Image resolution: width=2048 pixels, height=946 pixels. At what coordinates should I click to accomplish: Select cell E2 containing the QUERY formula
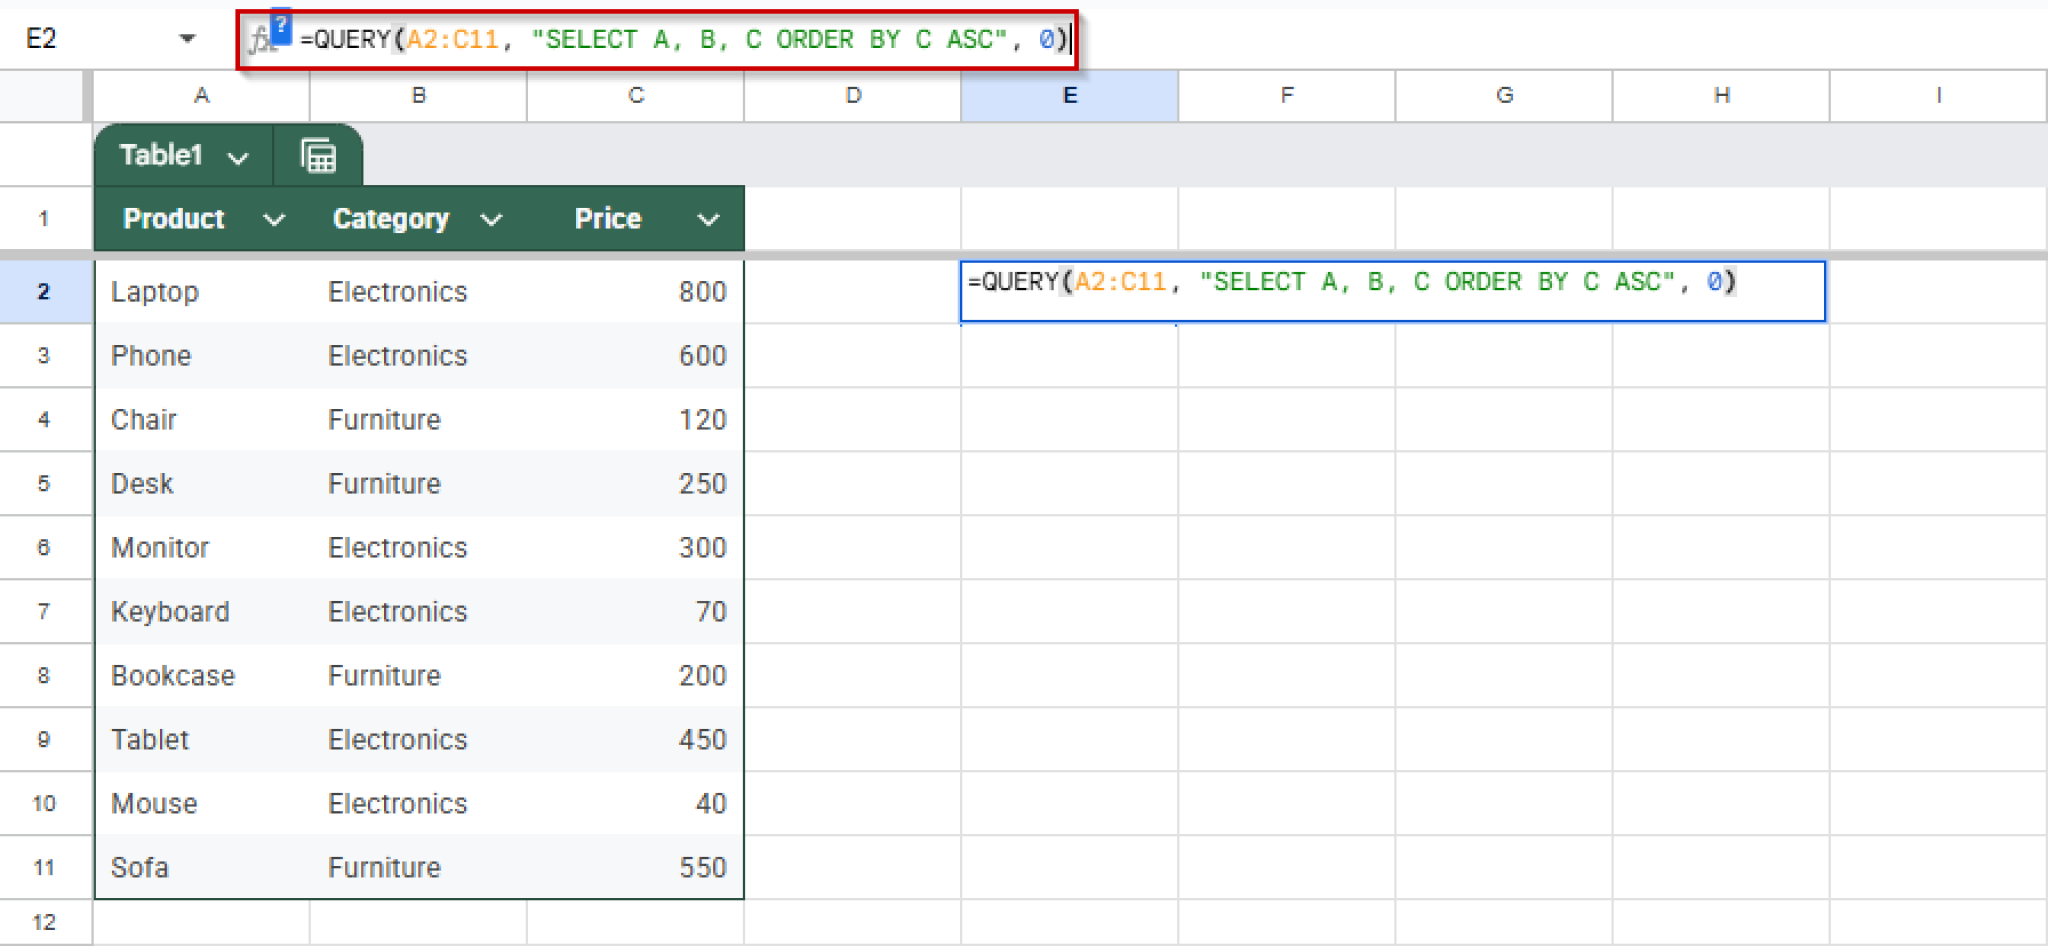[x=1070, y=291]
